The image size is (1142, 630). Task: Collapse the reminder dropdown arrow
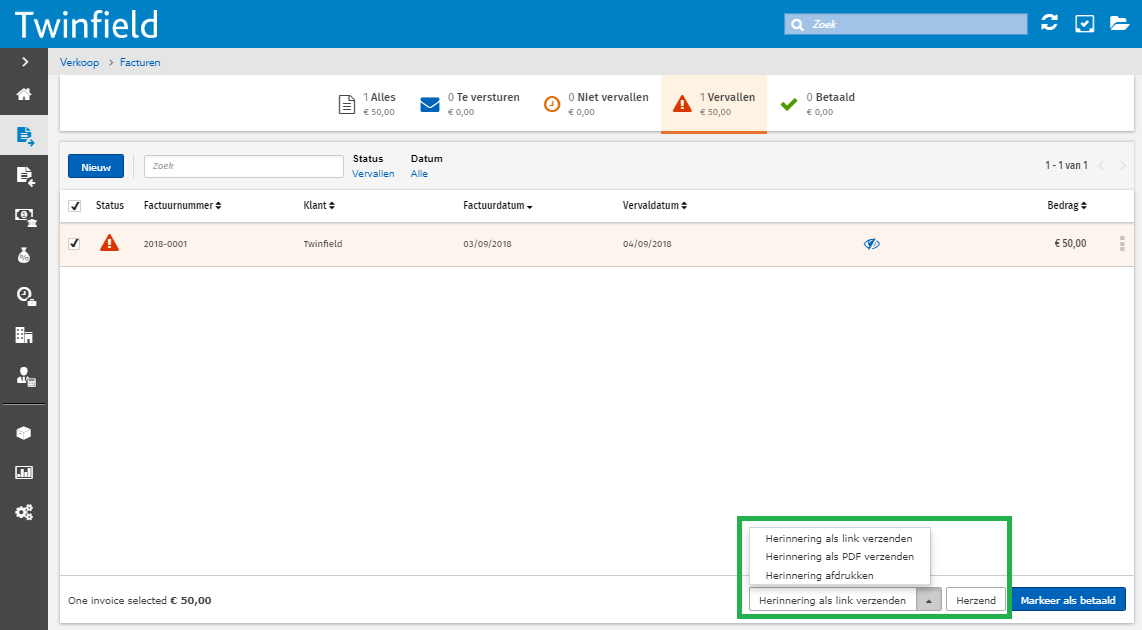coord(929,600)
